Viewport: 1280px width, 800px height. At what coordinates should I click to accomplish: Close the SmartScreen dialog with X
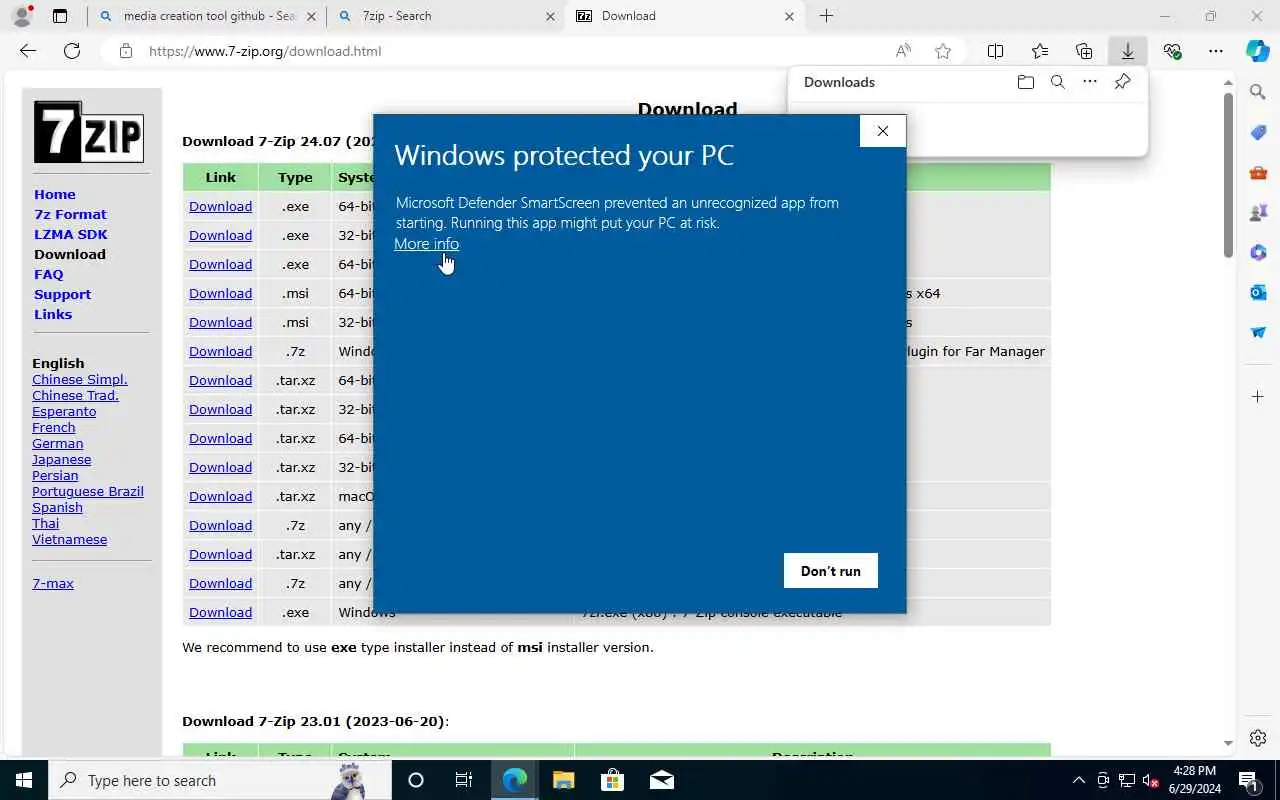pyautogui.click(x=883, y=131)
